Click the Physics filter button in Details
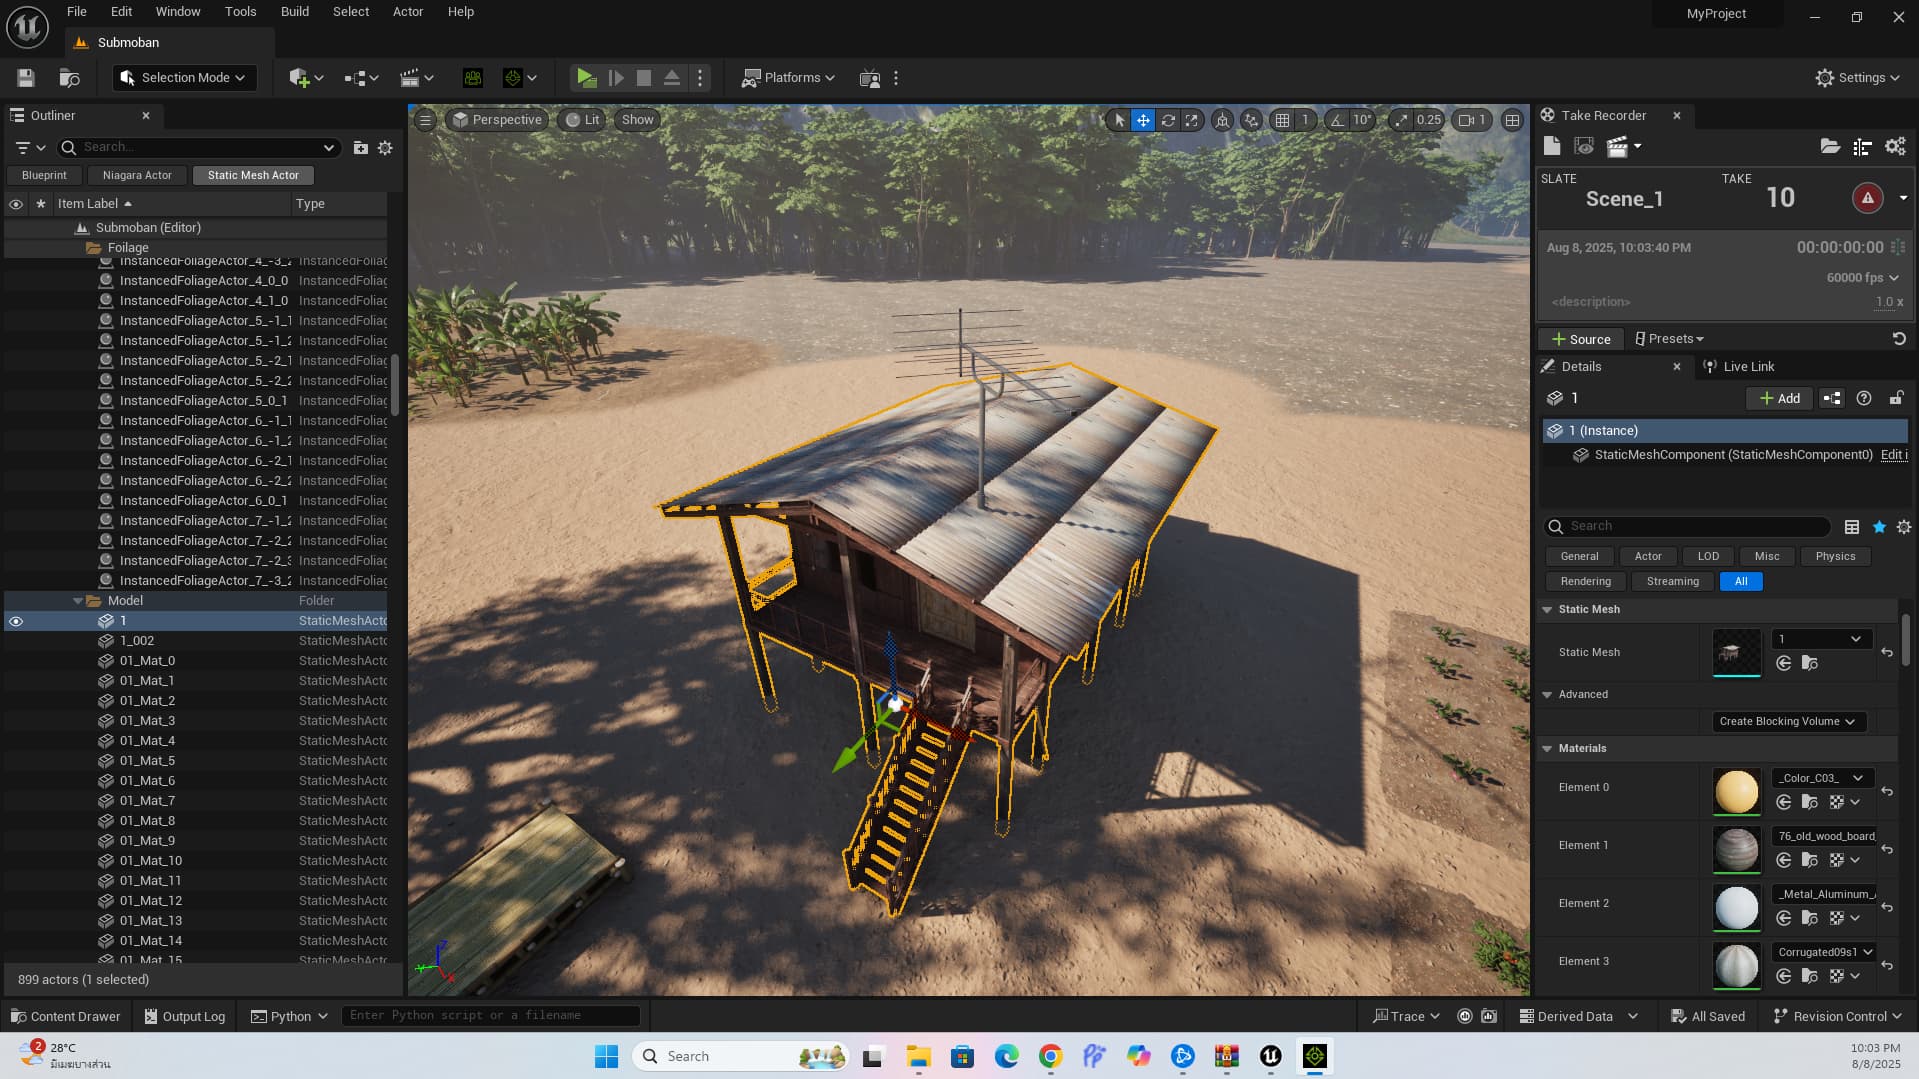 click(1834, 556)
